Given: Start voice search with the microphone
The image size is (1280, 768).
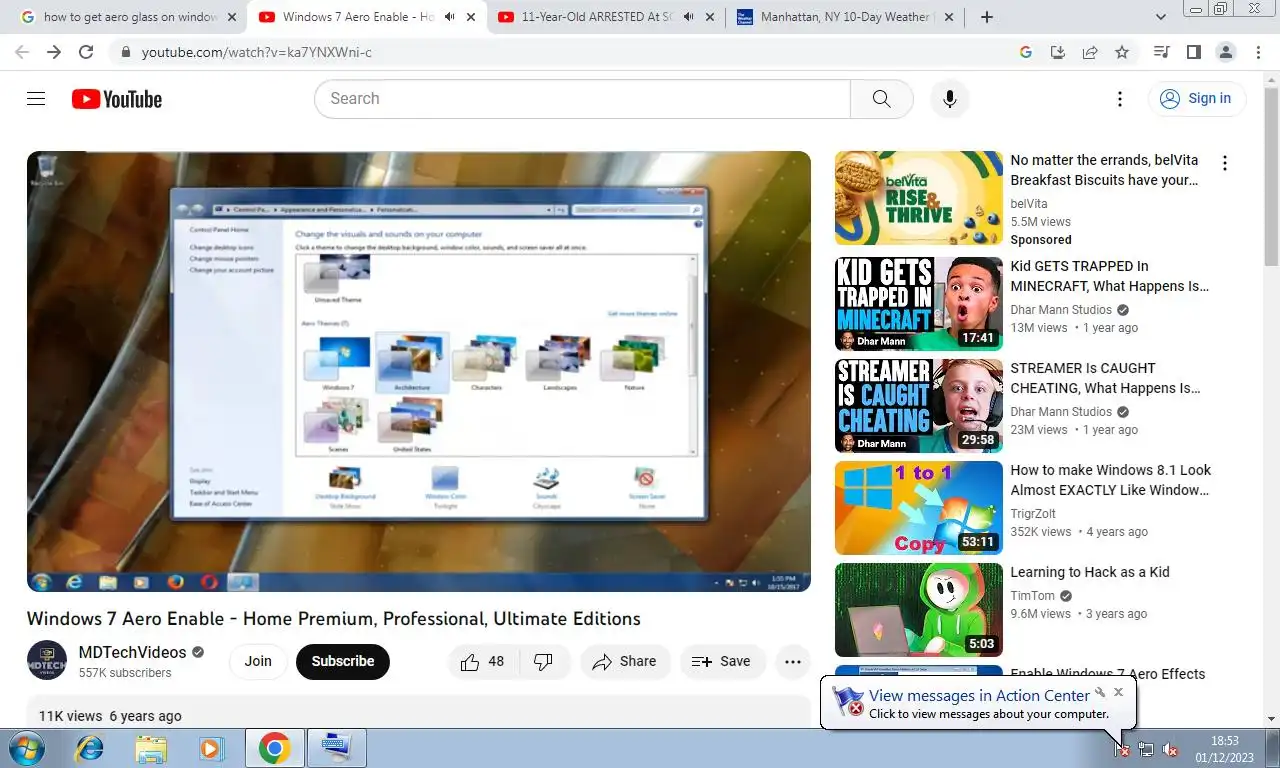Looking at the screenshot, I should (950, 99).
